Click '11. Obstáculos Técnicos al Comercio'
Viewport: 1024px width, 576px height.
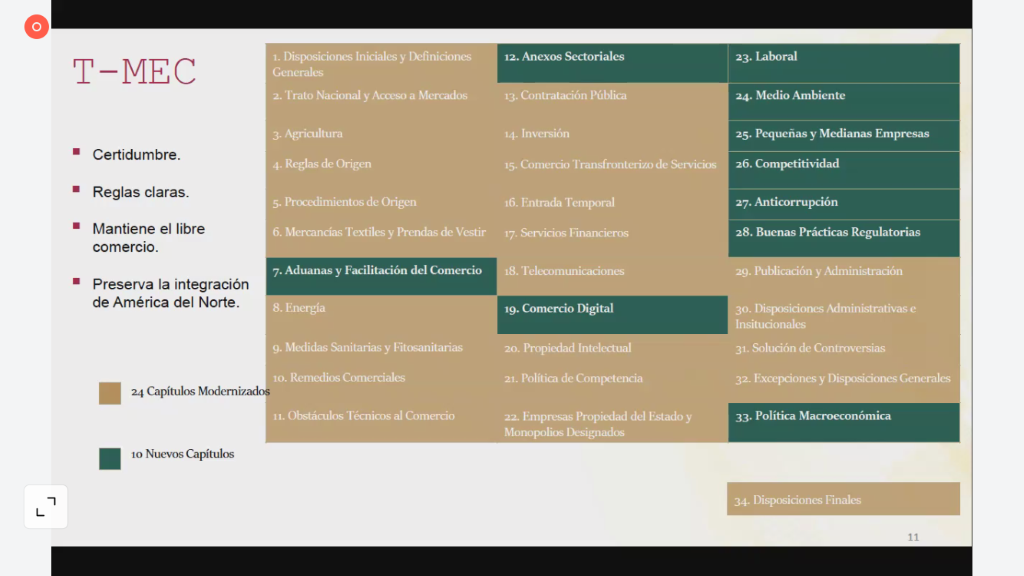(x=381, y=423)
